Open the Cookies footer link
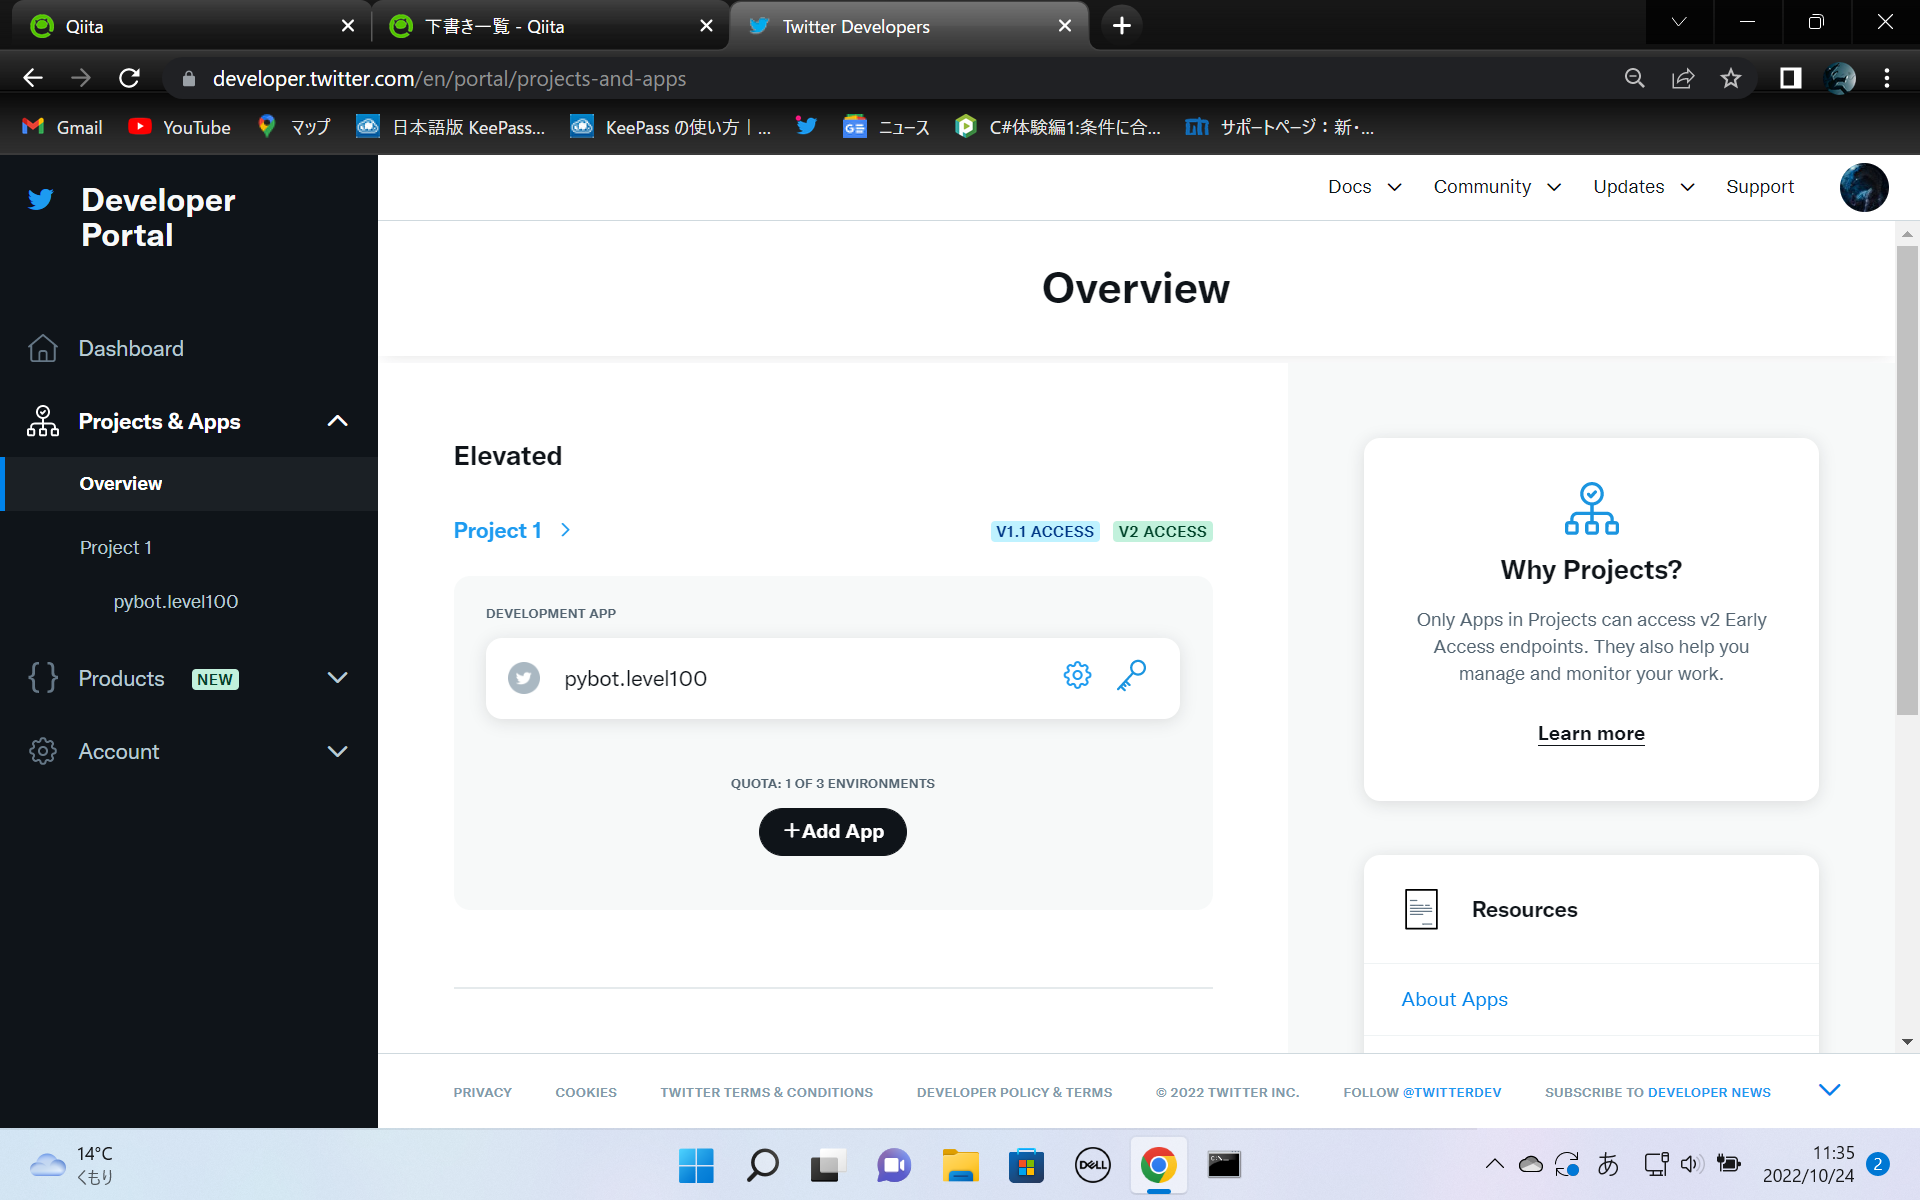This screenshot has height=1200, width=1920. (586, 1092)
